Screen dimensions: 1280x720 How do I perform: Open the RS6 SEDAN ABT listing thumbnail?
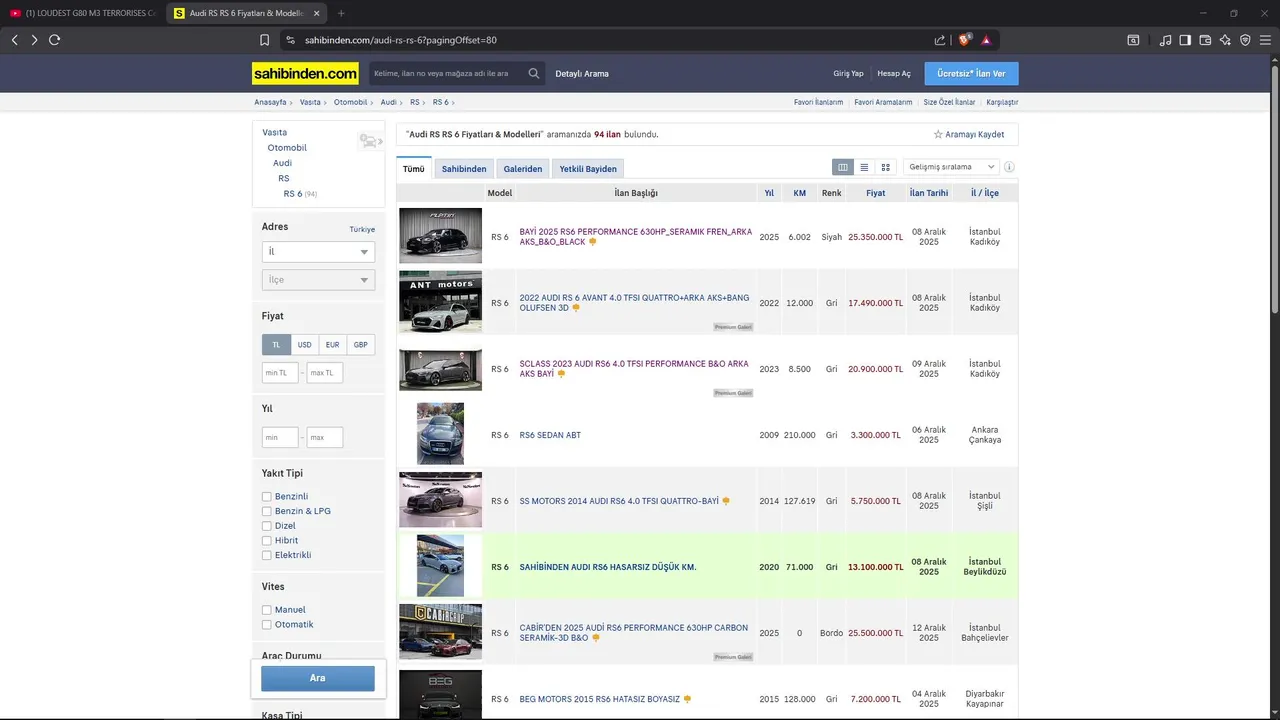click(440, 434)
